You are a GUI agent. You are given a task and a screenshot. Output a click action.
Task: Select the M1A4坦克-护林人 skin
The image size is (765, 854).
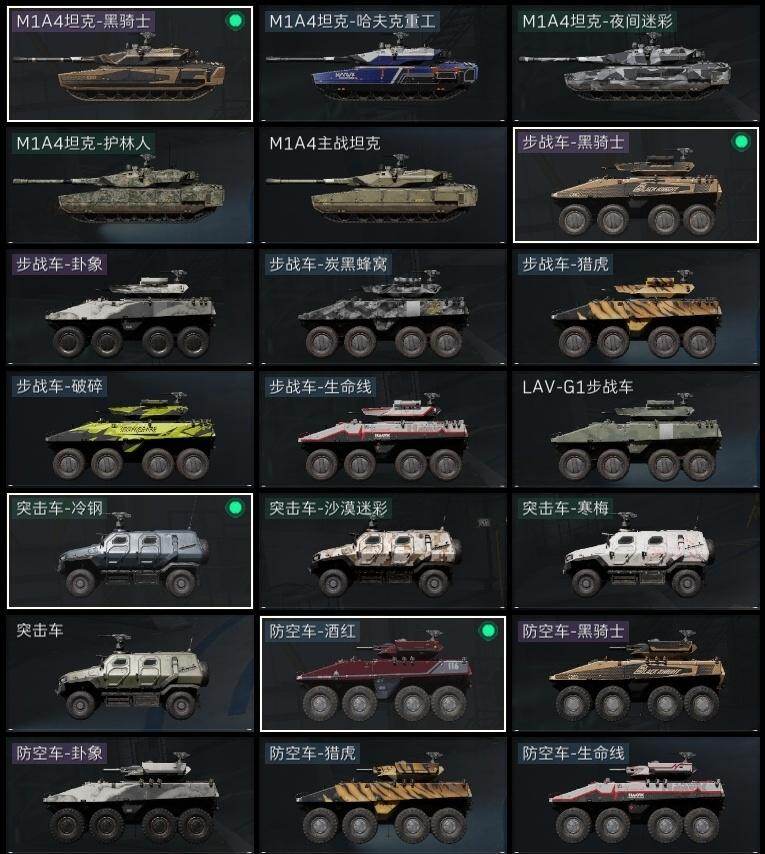click(130, 185)
